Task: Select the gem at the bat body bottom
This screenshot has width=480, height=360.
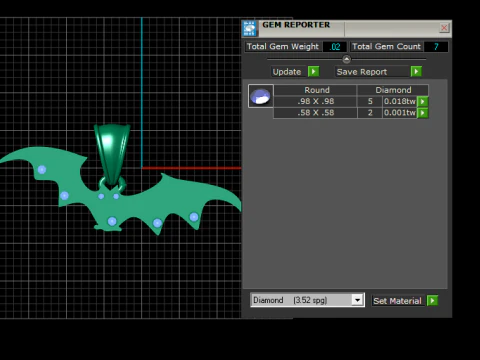Action: [112, 221]
